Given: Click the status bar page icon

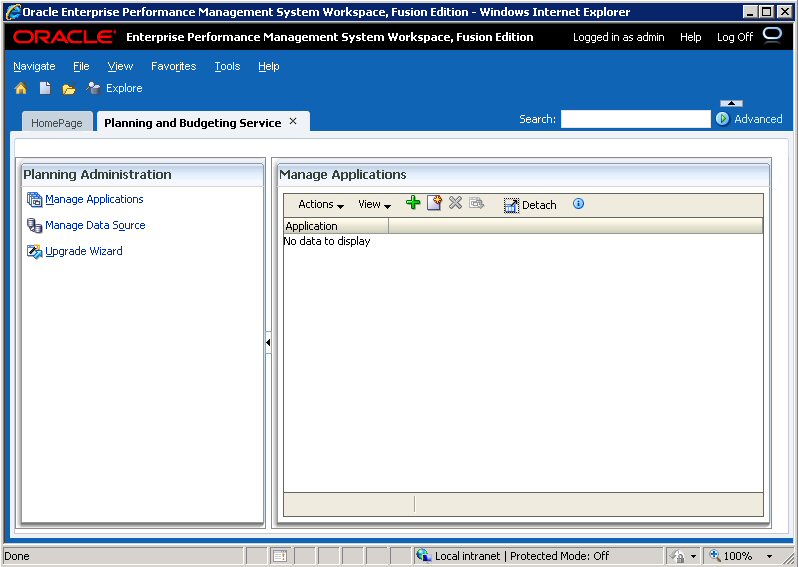Looking at the screenshot, I should pyautogui.click(x=280, y=556).
